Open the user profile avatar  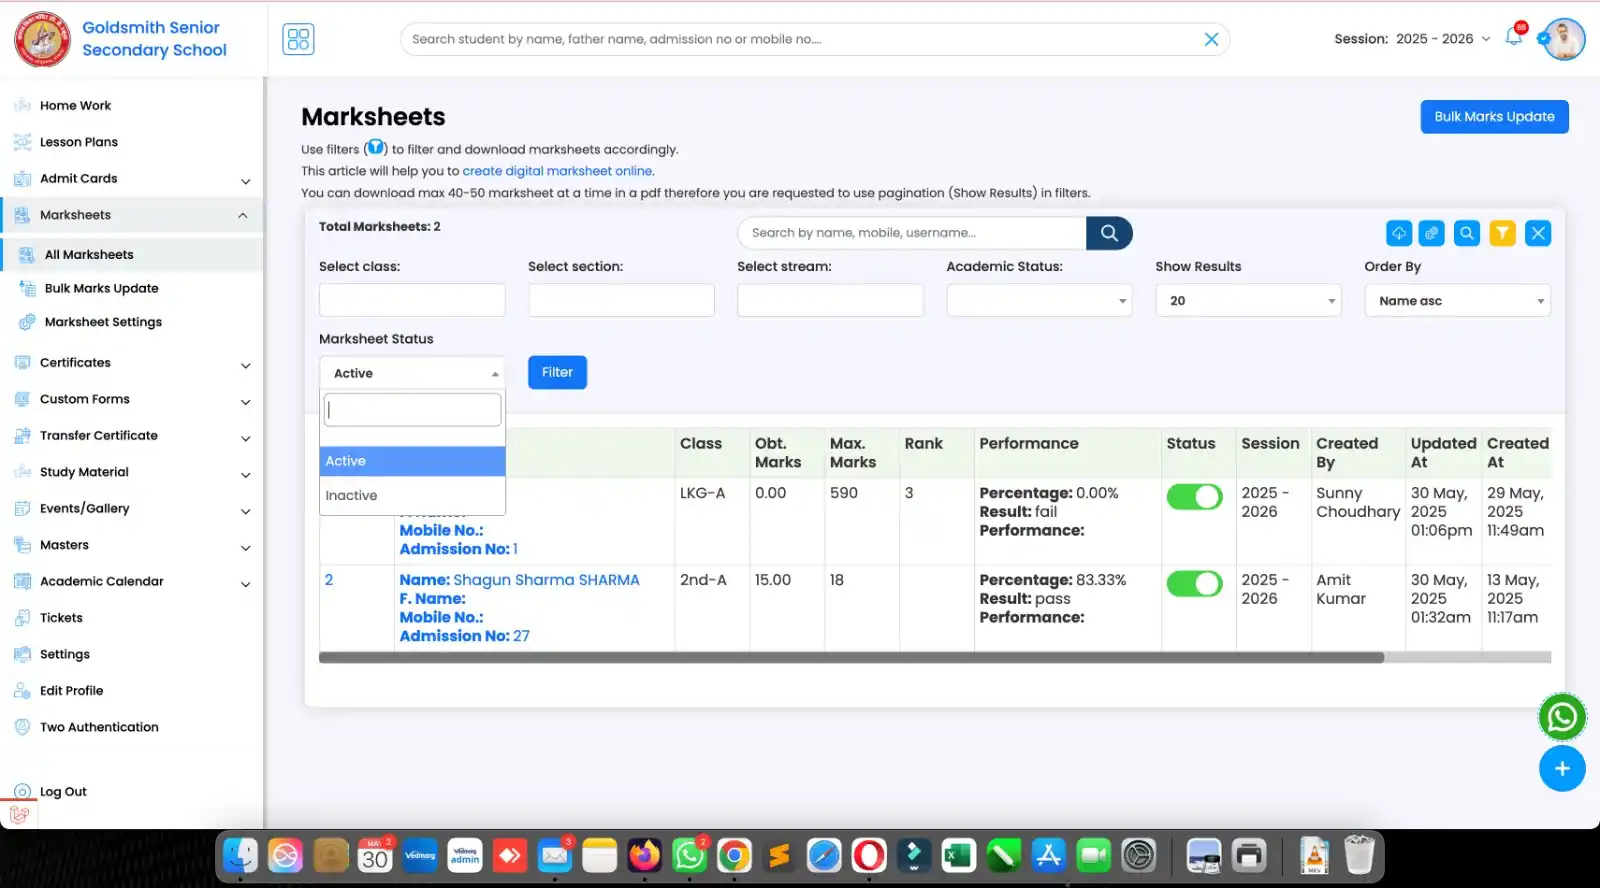click(1563, 39)
